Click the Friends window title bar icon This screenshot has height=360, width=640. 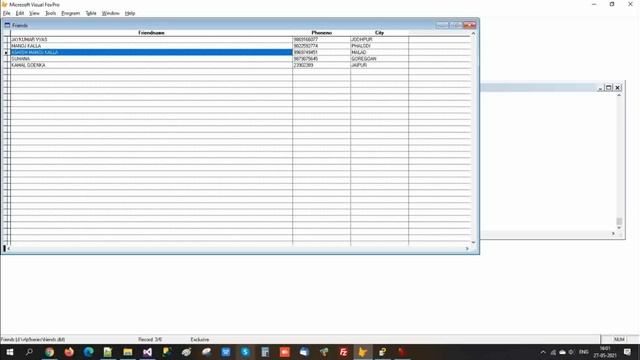click(x=7, y=25)
